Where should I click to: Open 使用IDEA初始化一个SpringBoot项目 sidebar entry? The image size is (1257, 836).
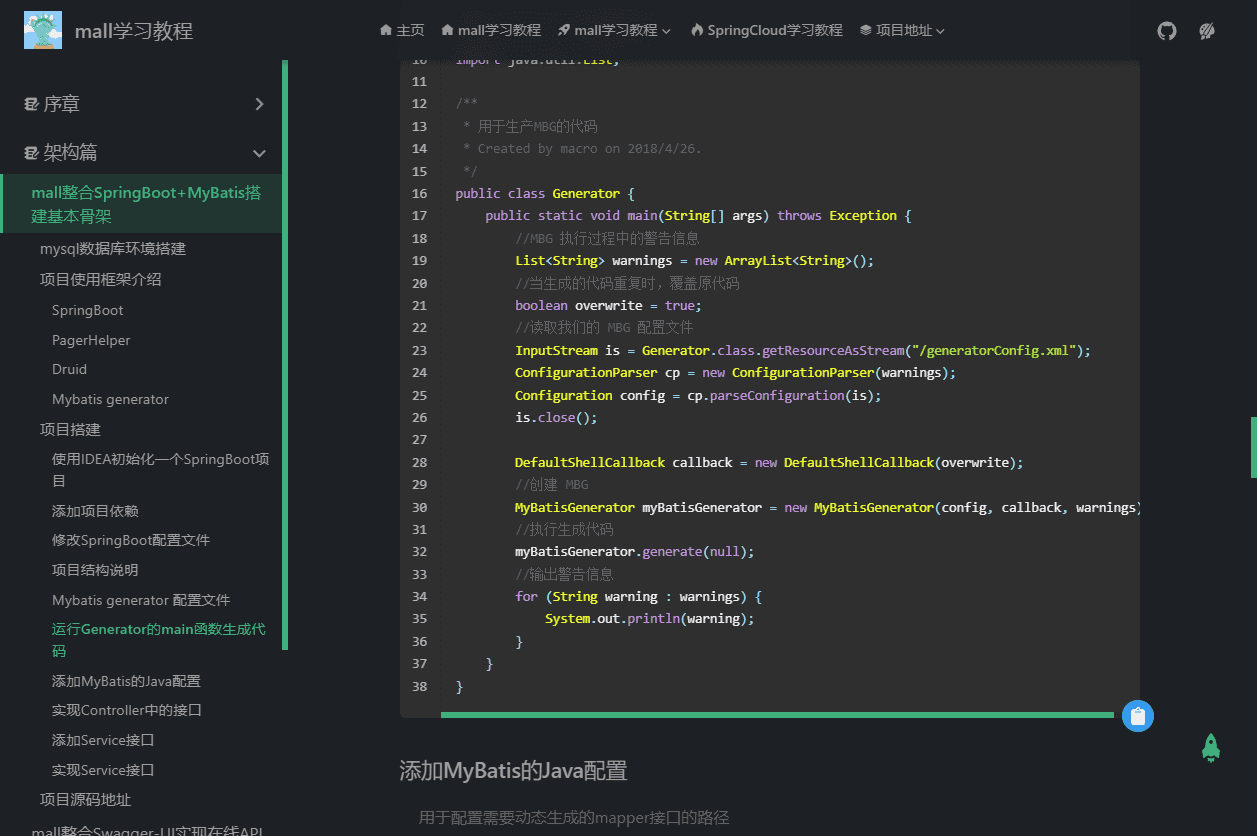(x=161, y=470)
